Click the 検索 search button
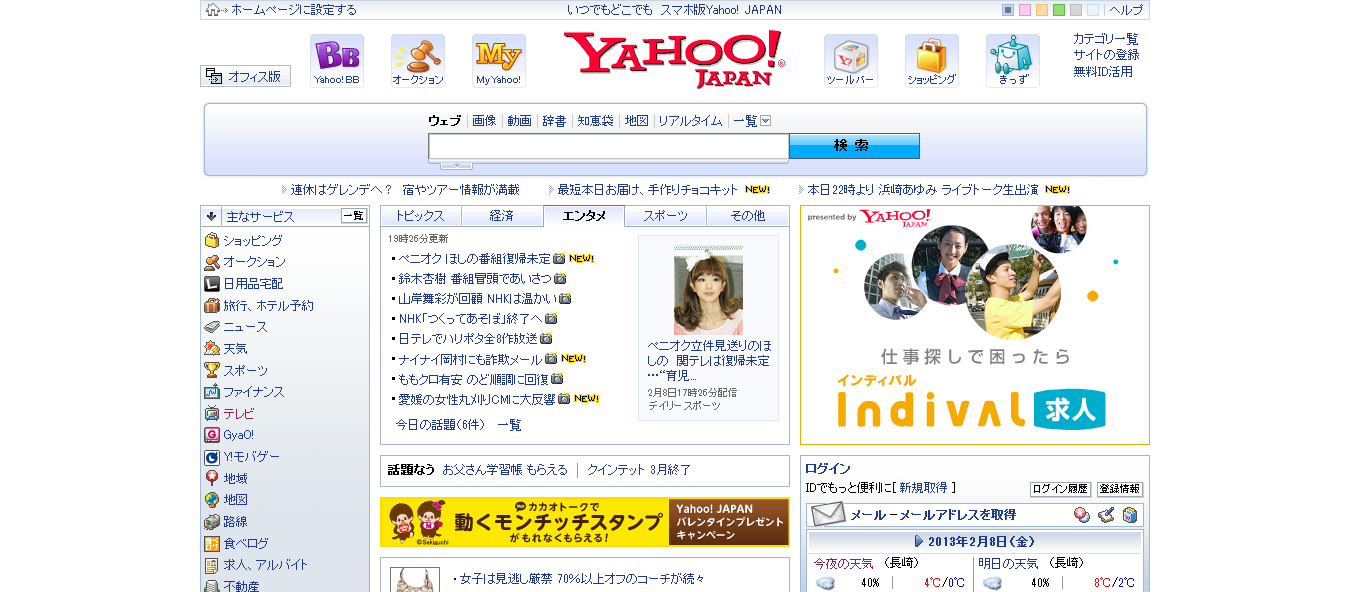 pos(854,146)
